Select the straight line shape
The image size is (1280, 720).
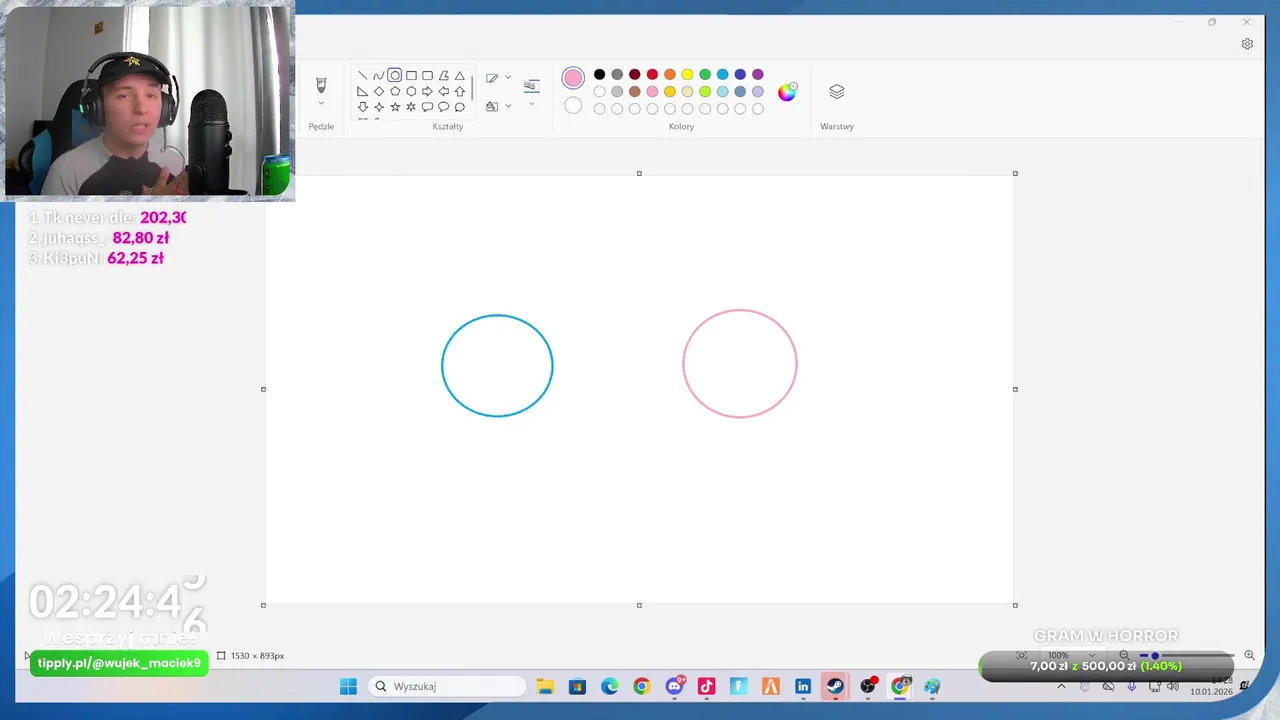(362, 75)
